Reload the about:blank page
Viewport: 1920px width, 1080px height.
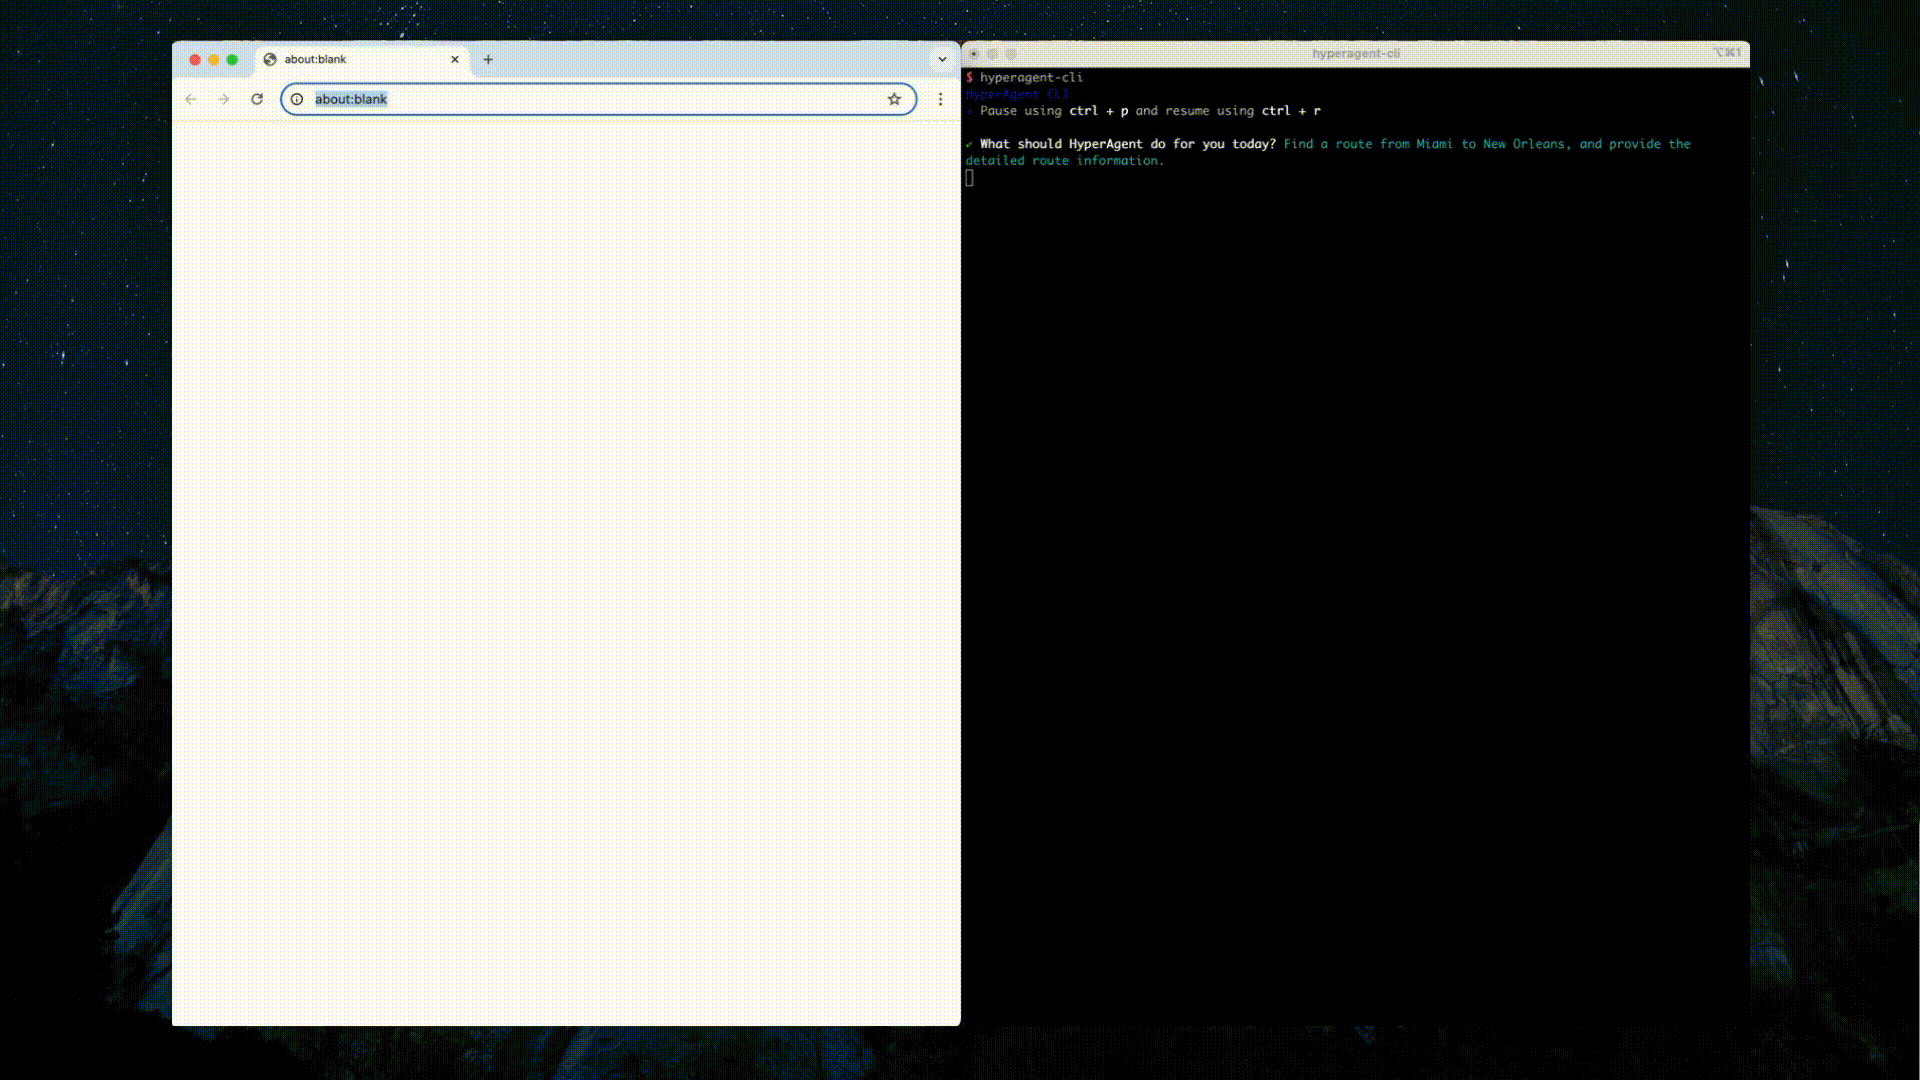coord(257,99)
